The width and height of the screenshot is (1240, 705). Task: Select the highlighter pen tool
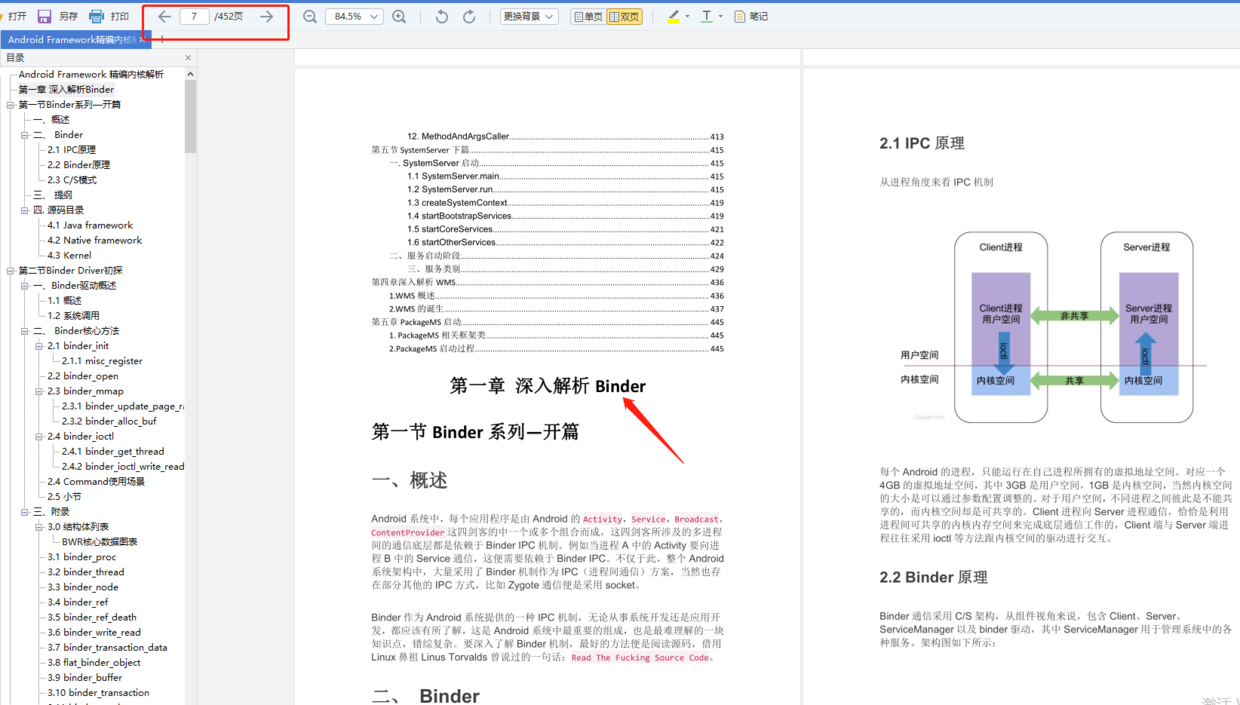(671, 16)
